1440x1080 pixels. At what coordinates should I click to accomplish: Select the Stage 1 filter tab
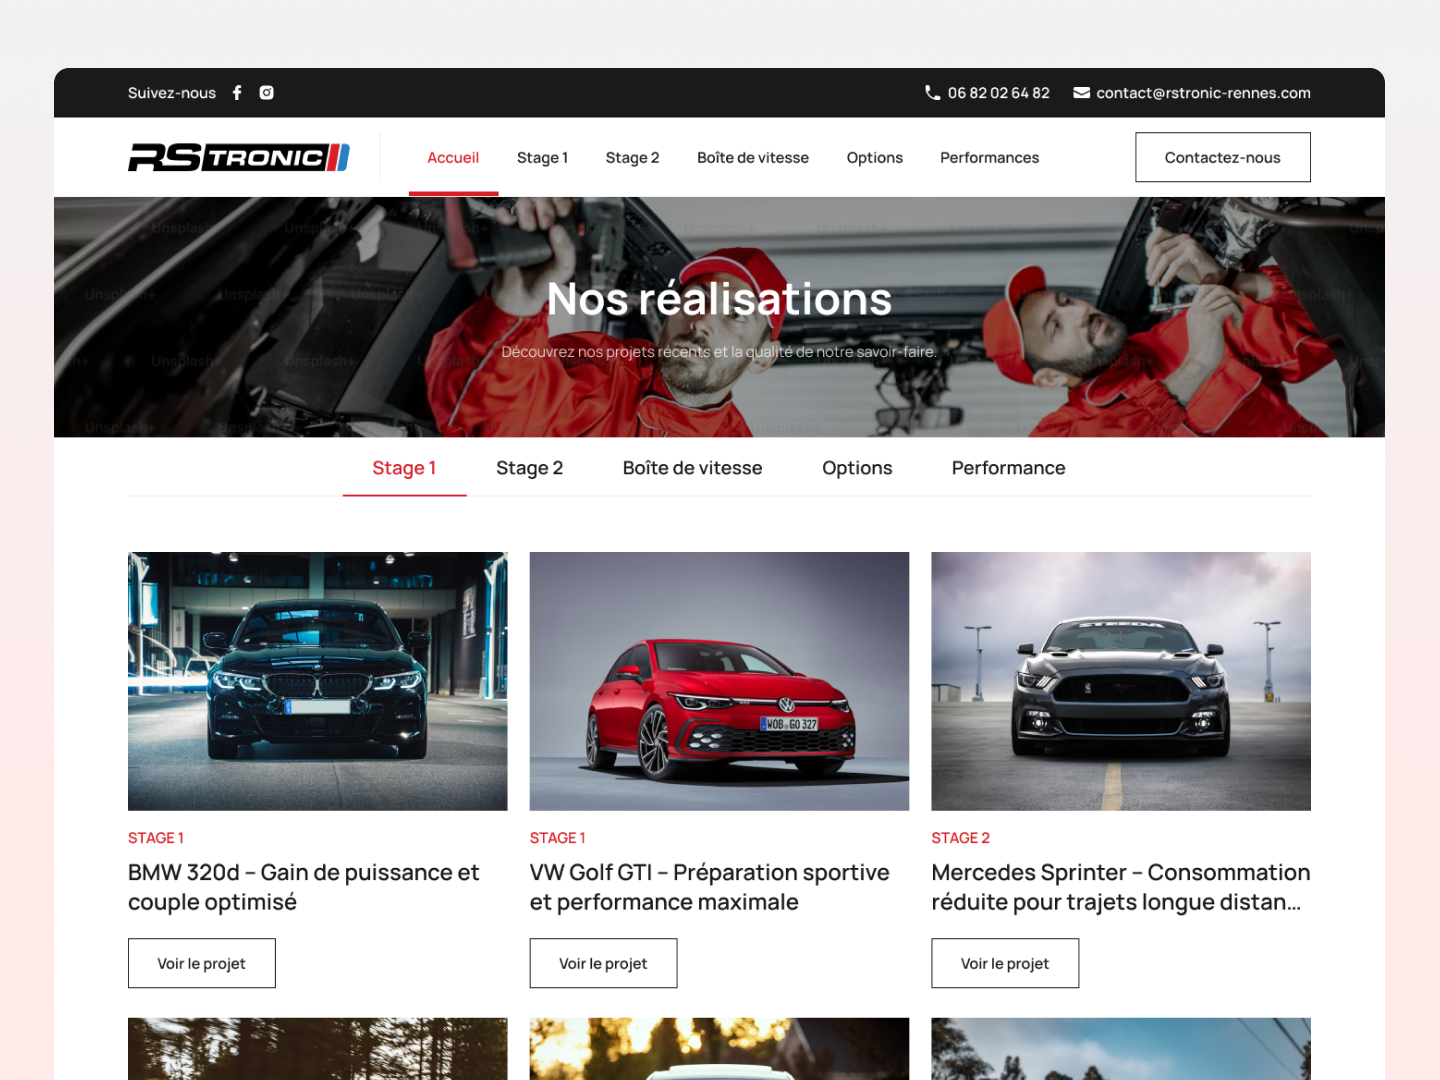(x=404, y=468)
